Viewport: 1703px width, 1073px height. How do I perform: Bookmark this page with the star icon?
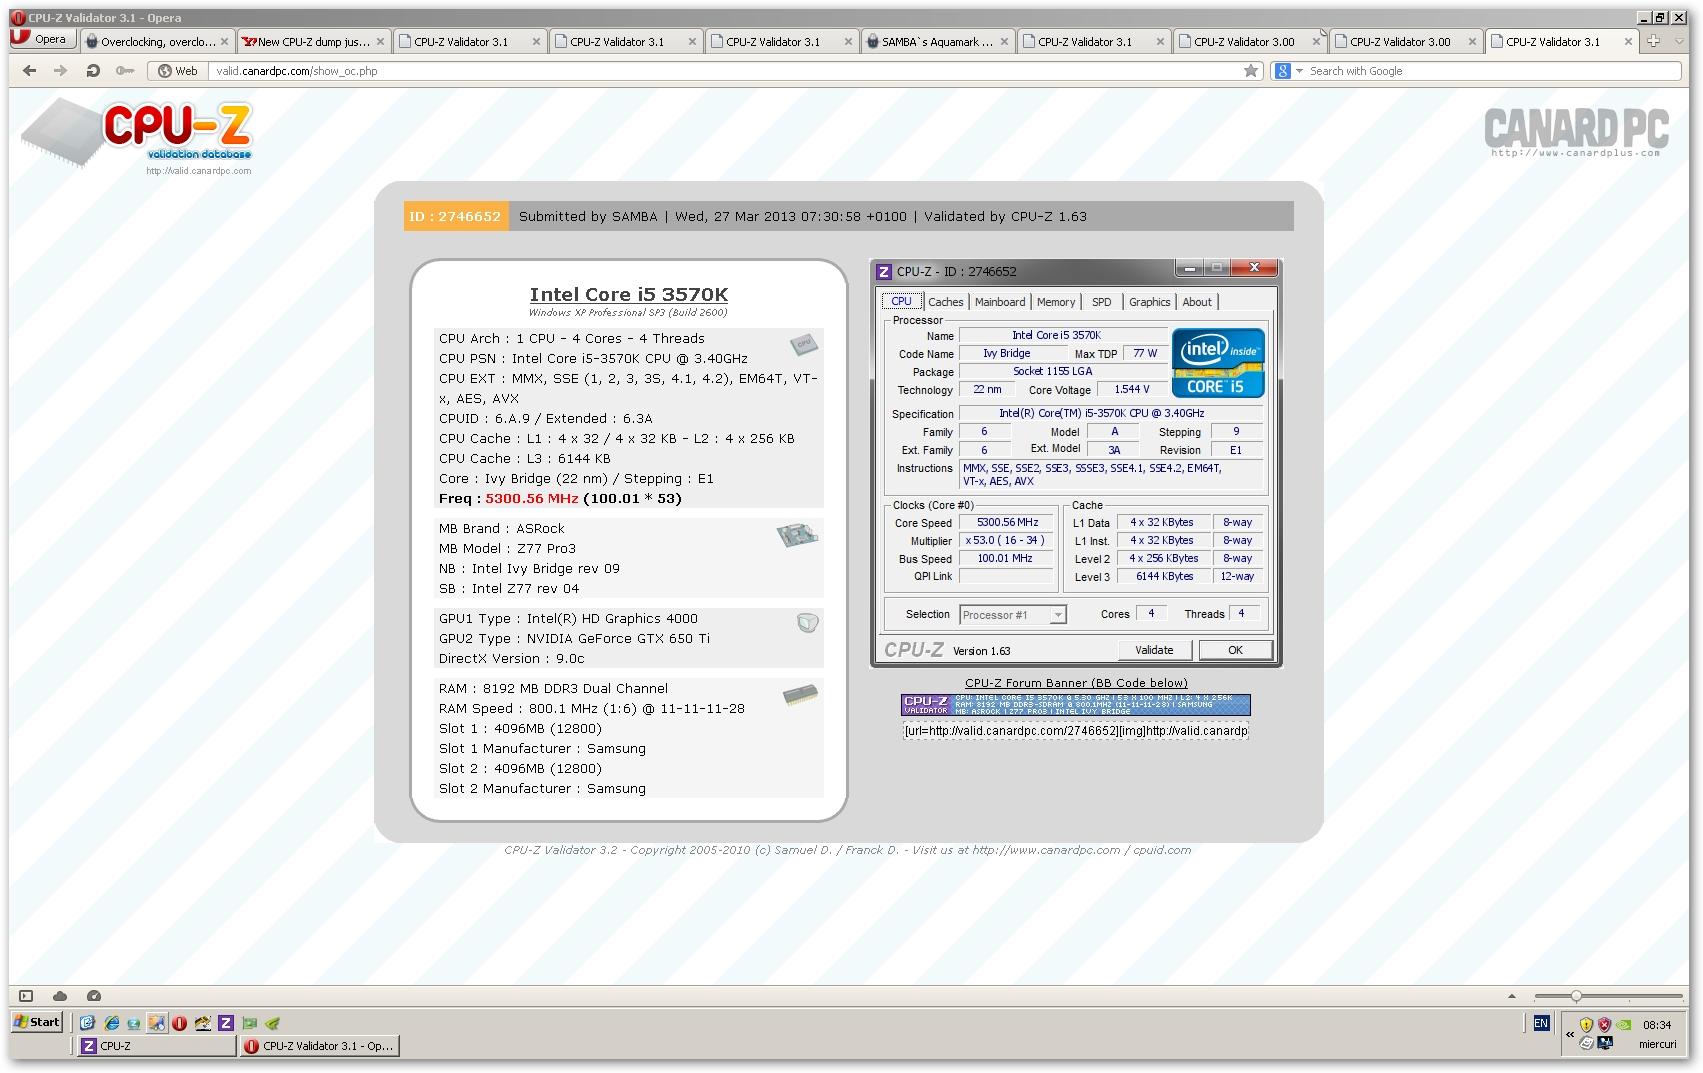pos(1251,71)
